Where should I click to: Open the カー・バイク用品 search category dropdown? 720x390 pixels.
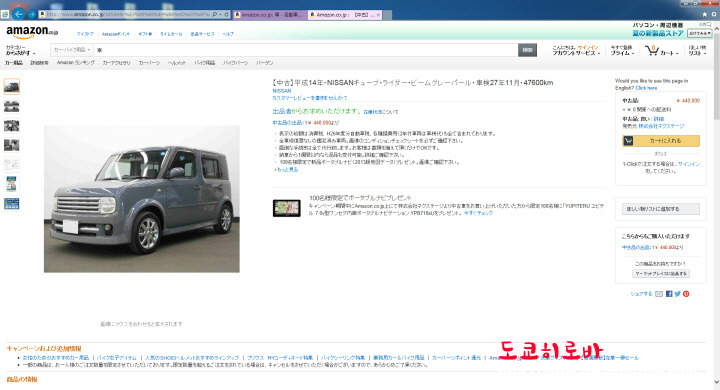coord(72,50)
